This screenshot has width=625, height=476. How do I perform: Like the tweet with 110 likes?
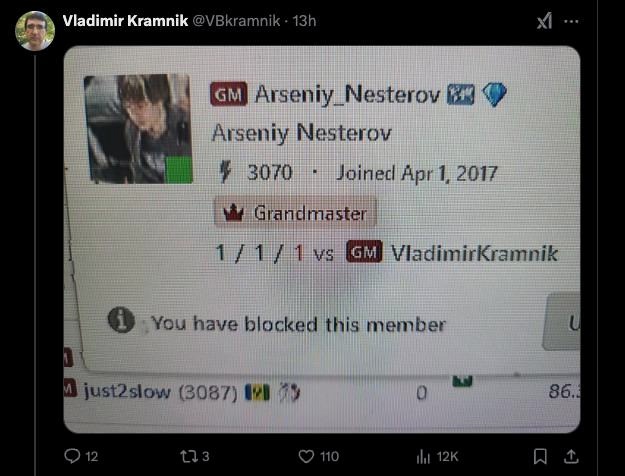(318, 456)
